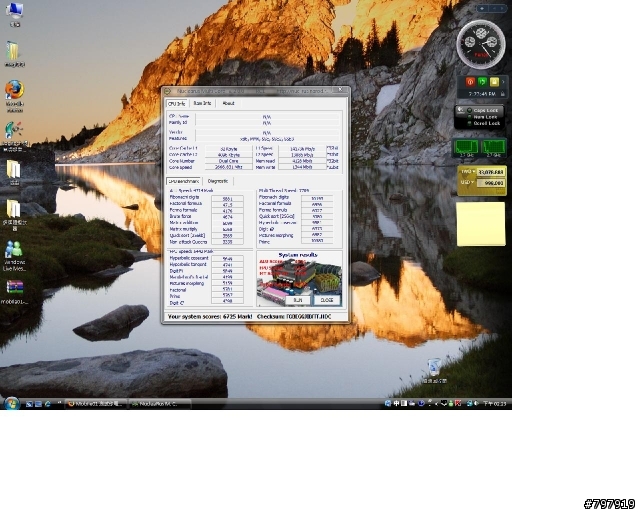
Task: Select the Diagnostic tab
Action: (218, 181)
